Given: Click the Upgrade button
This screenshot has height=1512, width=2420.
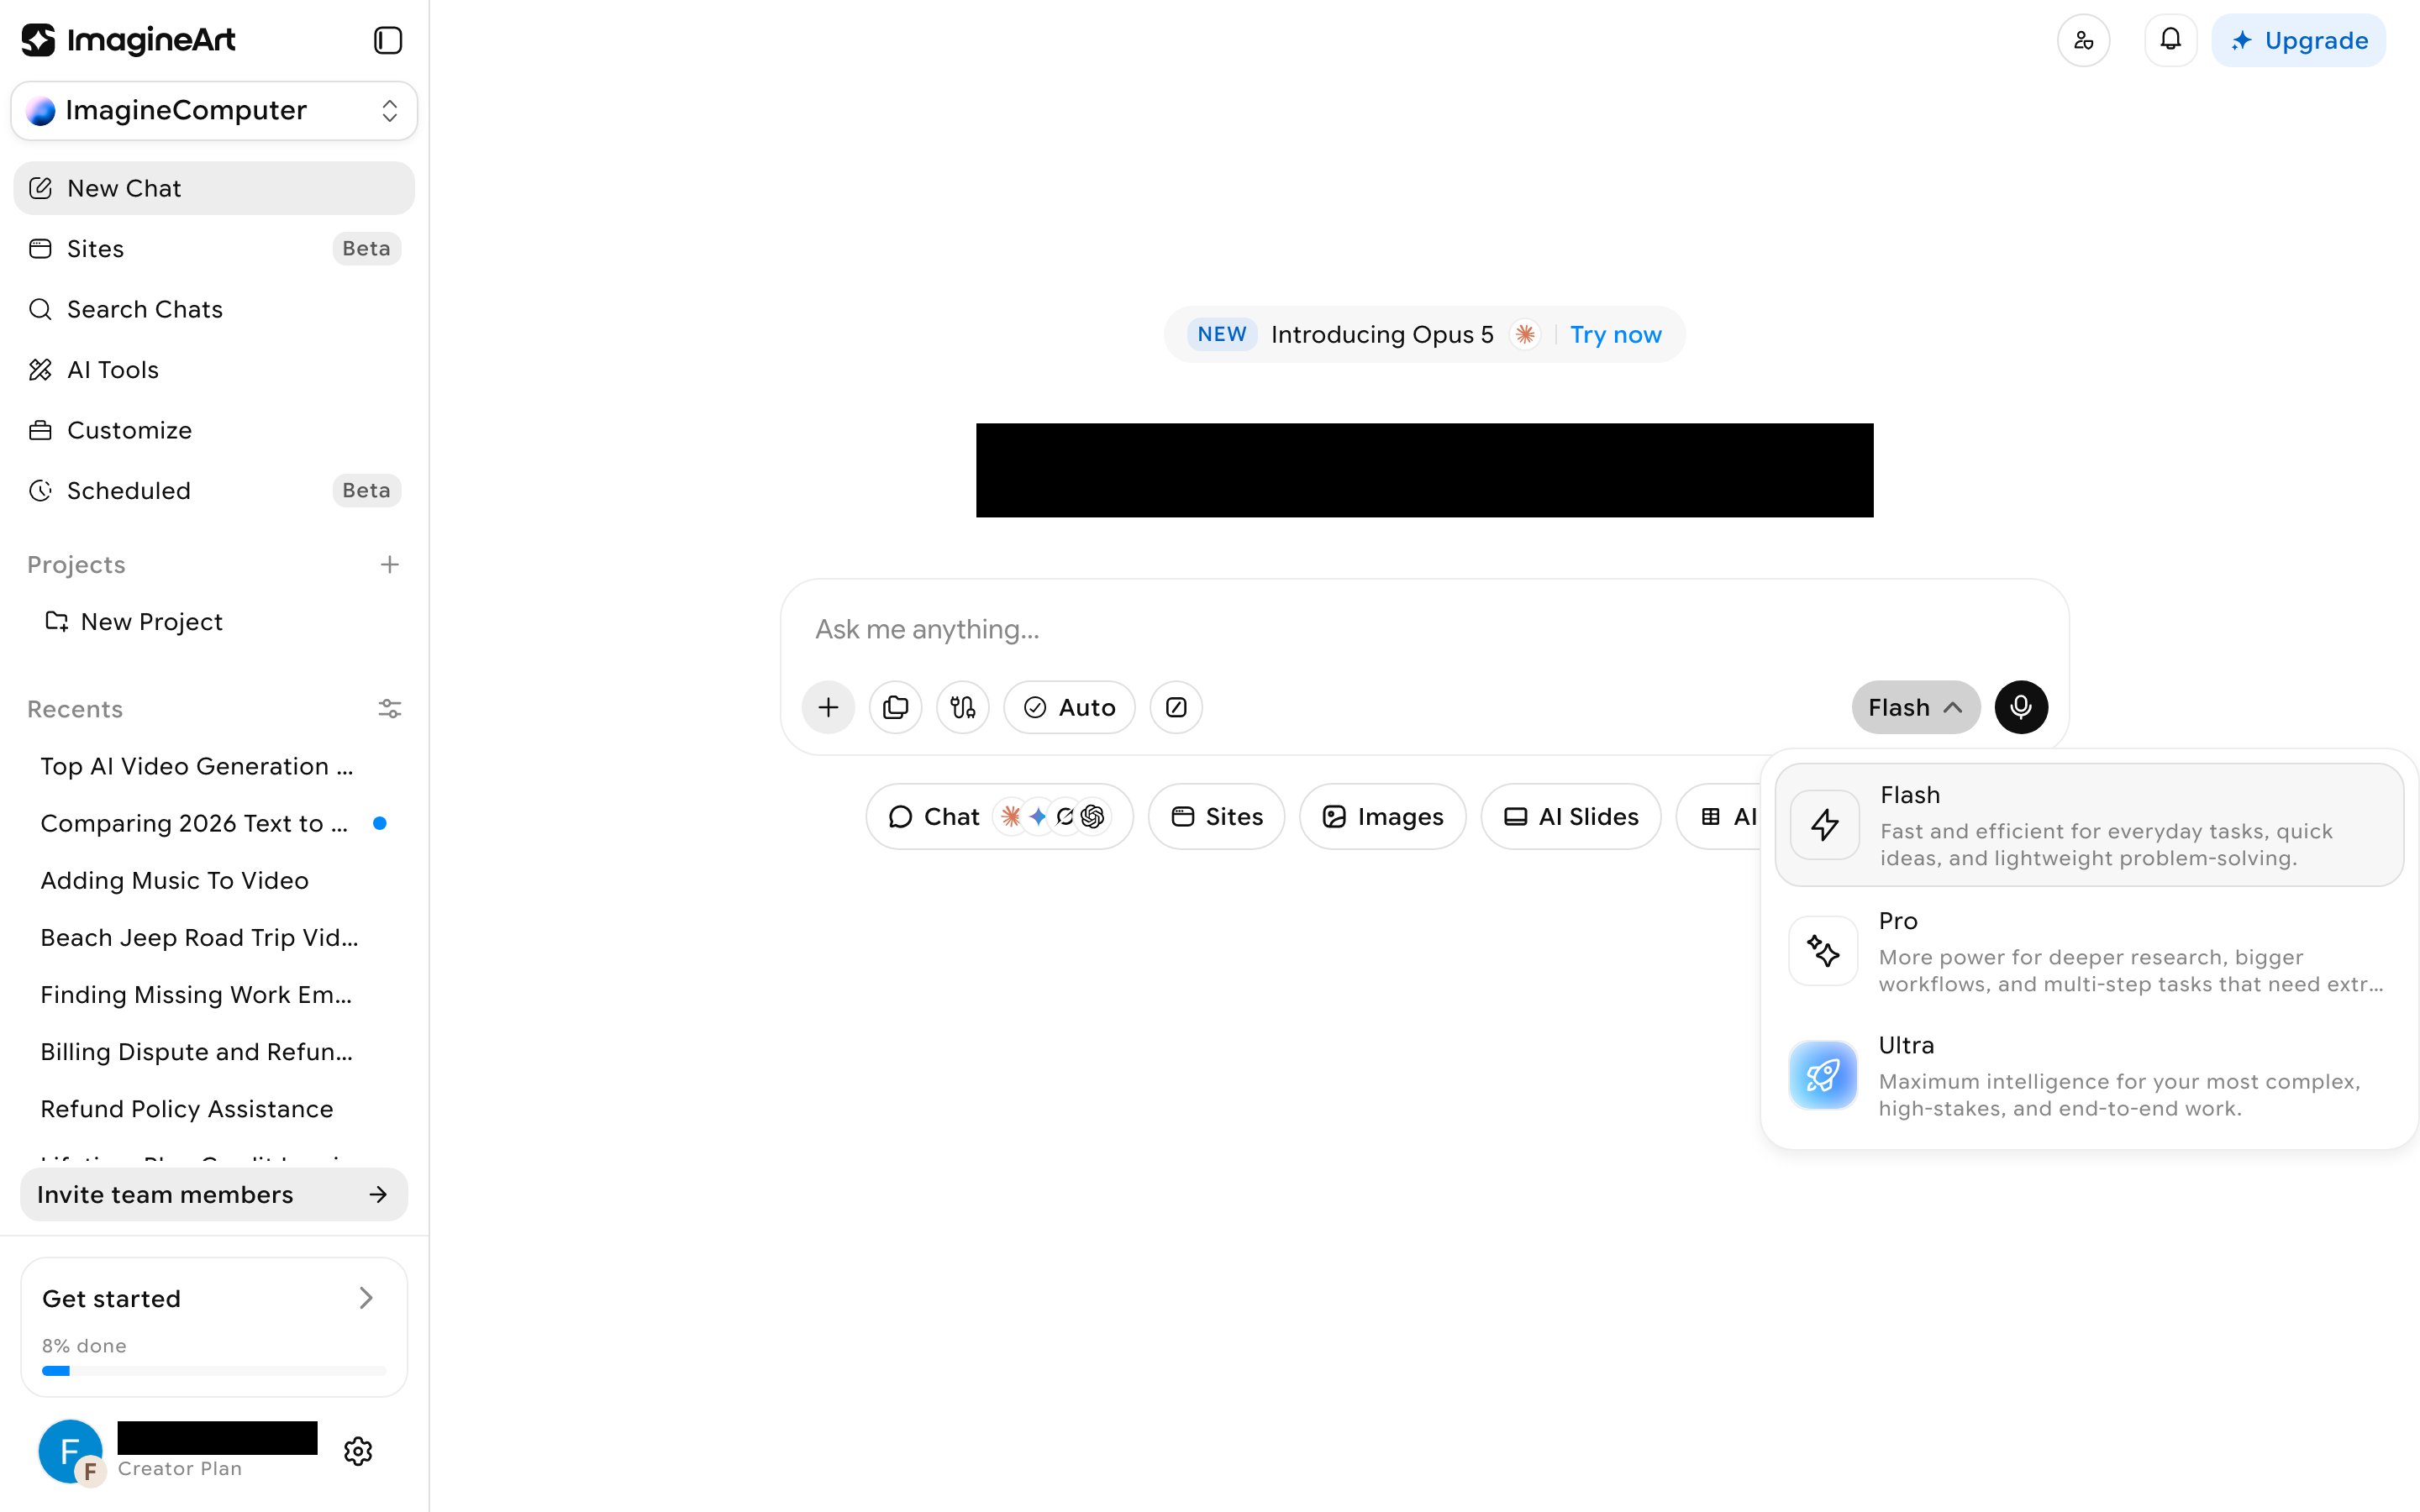Looking at the screenshot, I should click(x=2298, y=40).
